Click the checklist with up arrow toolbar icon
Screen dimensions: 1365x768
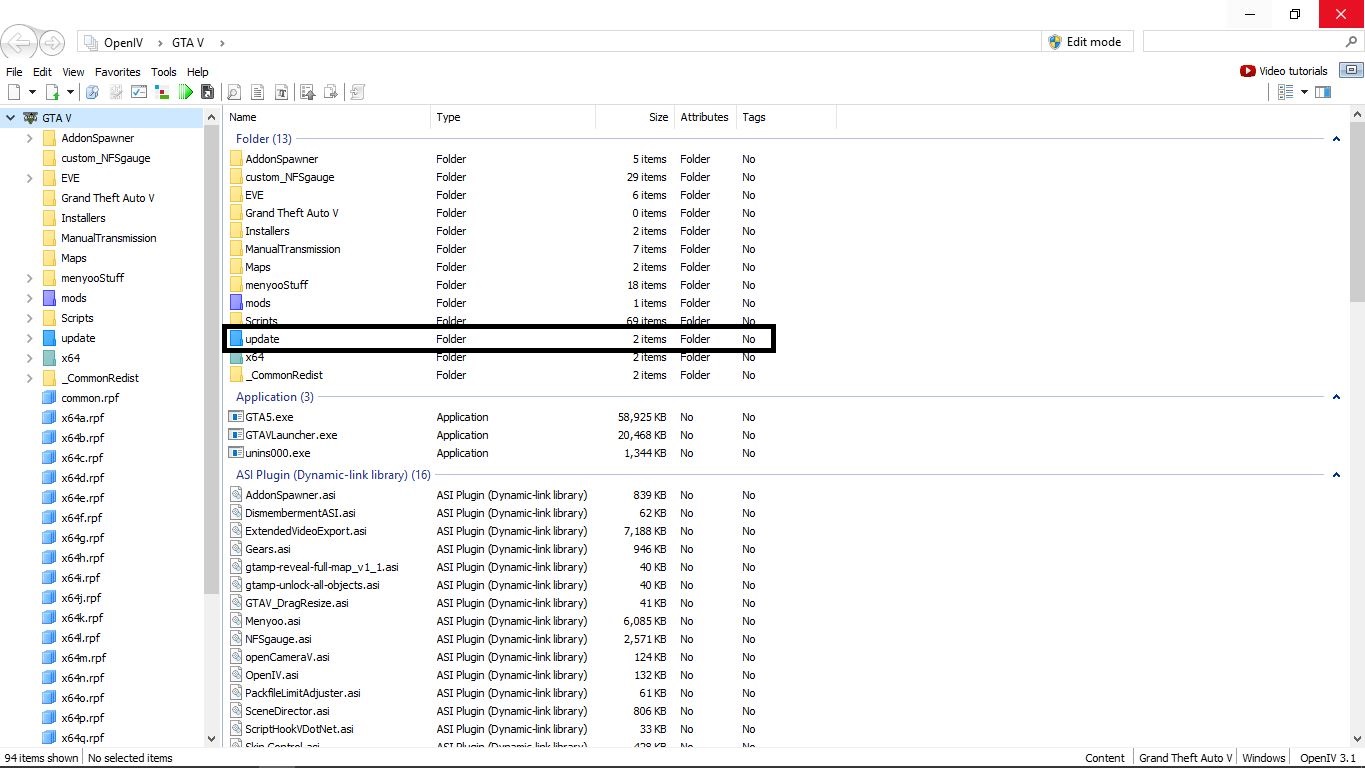(308, 92)
